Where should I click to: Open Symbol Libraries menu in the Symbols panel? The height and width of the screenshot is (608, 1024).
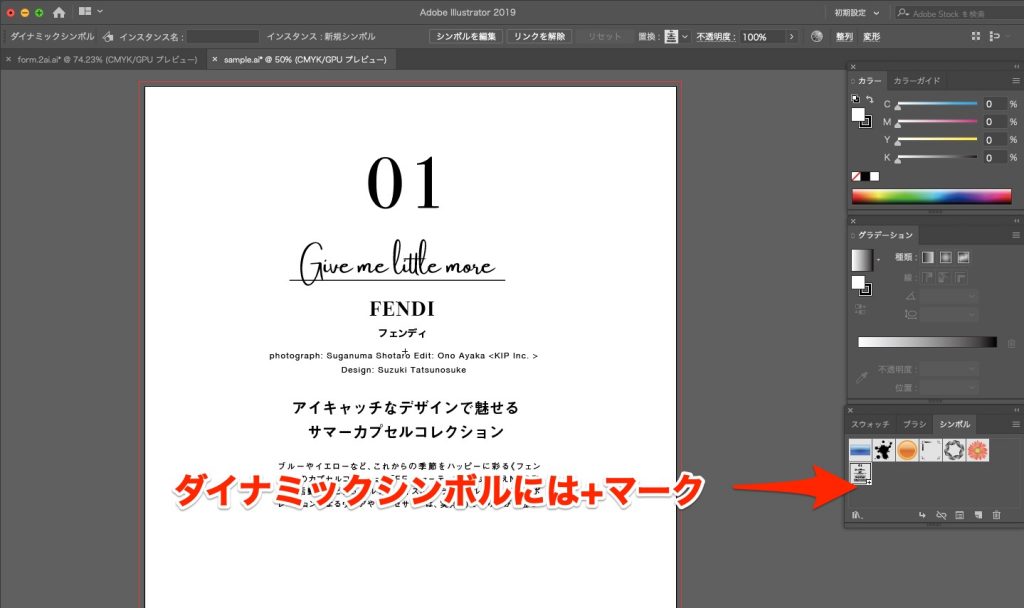tap(857, 515)
